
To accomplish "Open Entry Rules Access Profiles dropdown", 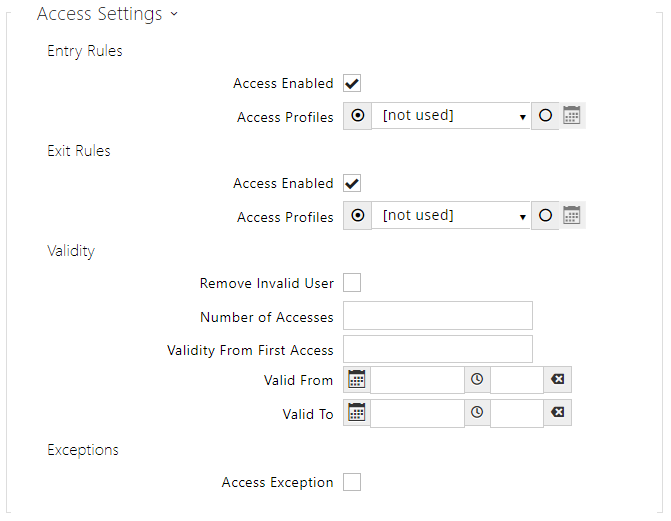I will [452, 116].
